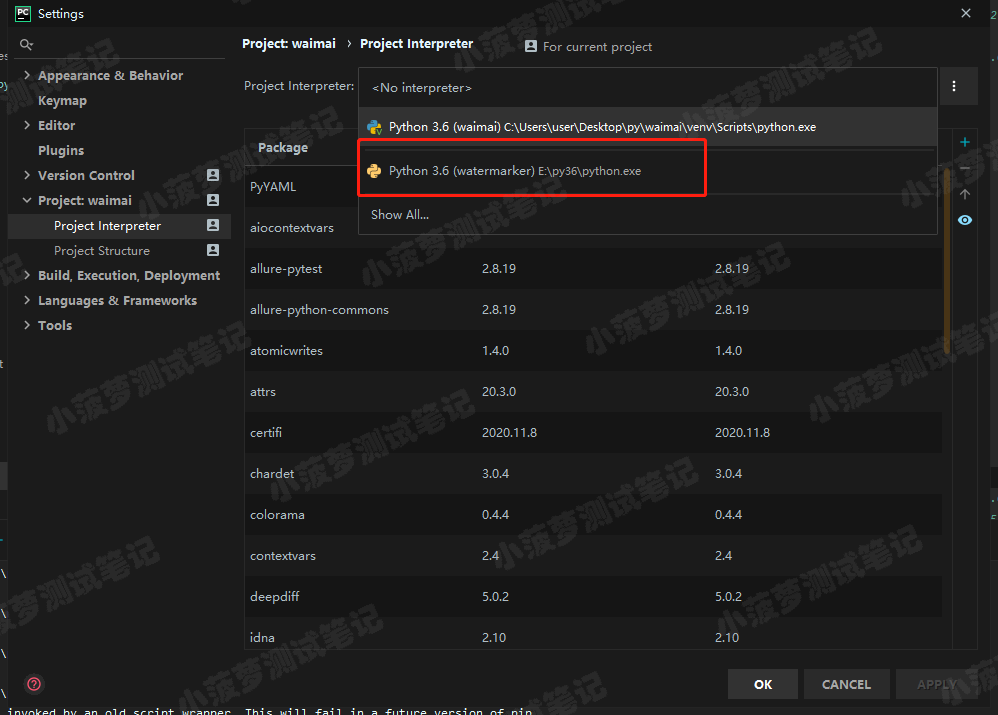
Task: Close the Settings dialog
Action: click(x=966, y=13)
